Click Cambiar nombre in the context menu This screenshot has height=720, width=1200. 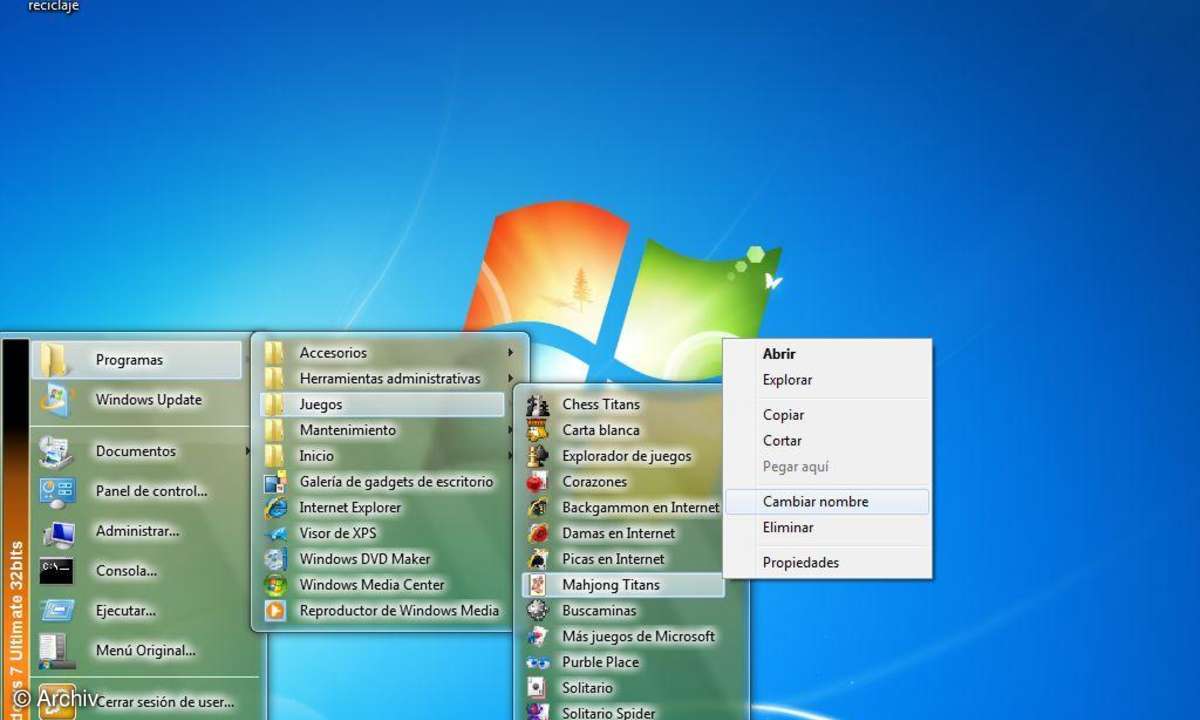tap(827, 502)
